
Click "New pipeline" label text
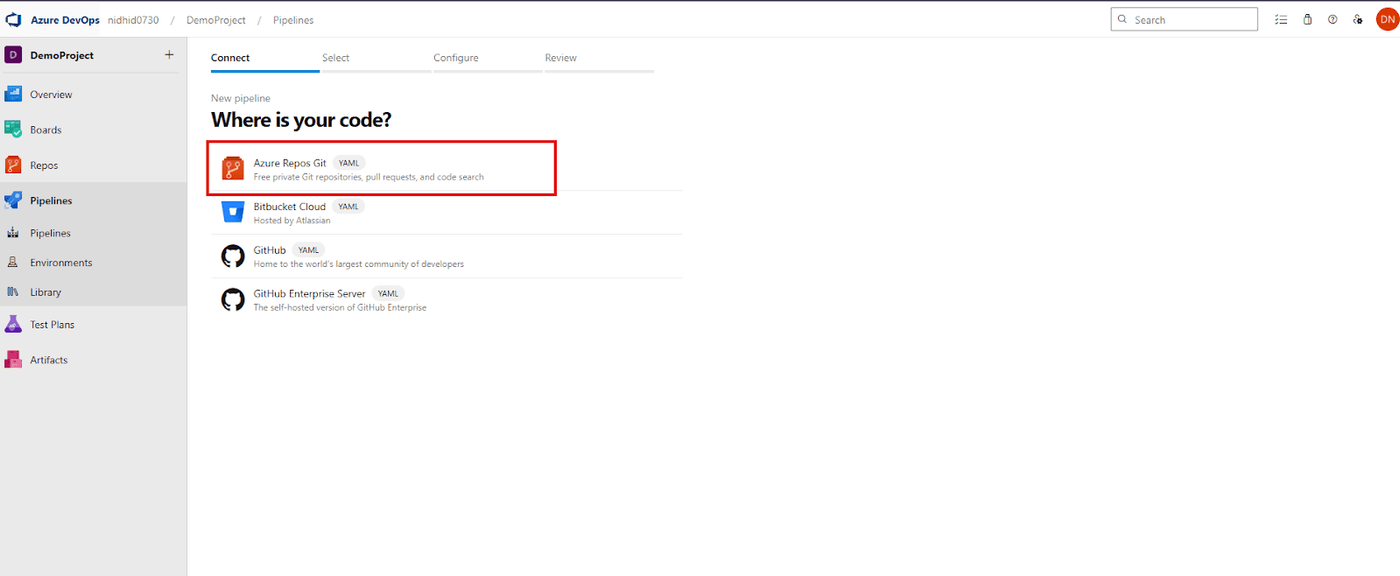coord(240,98)
